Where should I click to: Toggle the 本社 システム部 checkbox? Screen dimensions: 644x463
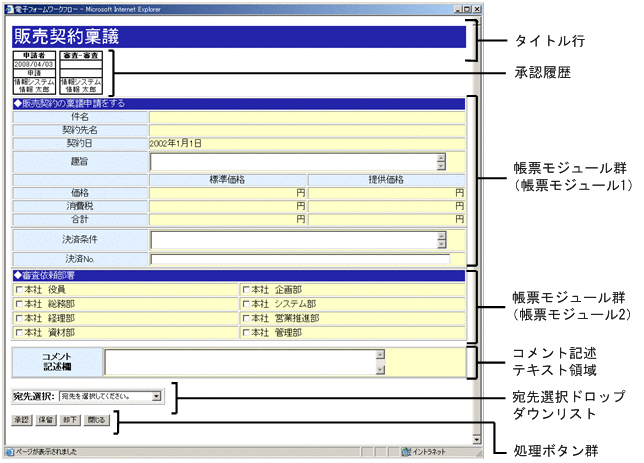pos(246,304)
